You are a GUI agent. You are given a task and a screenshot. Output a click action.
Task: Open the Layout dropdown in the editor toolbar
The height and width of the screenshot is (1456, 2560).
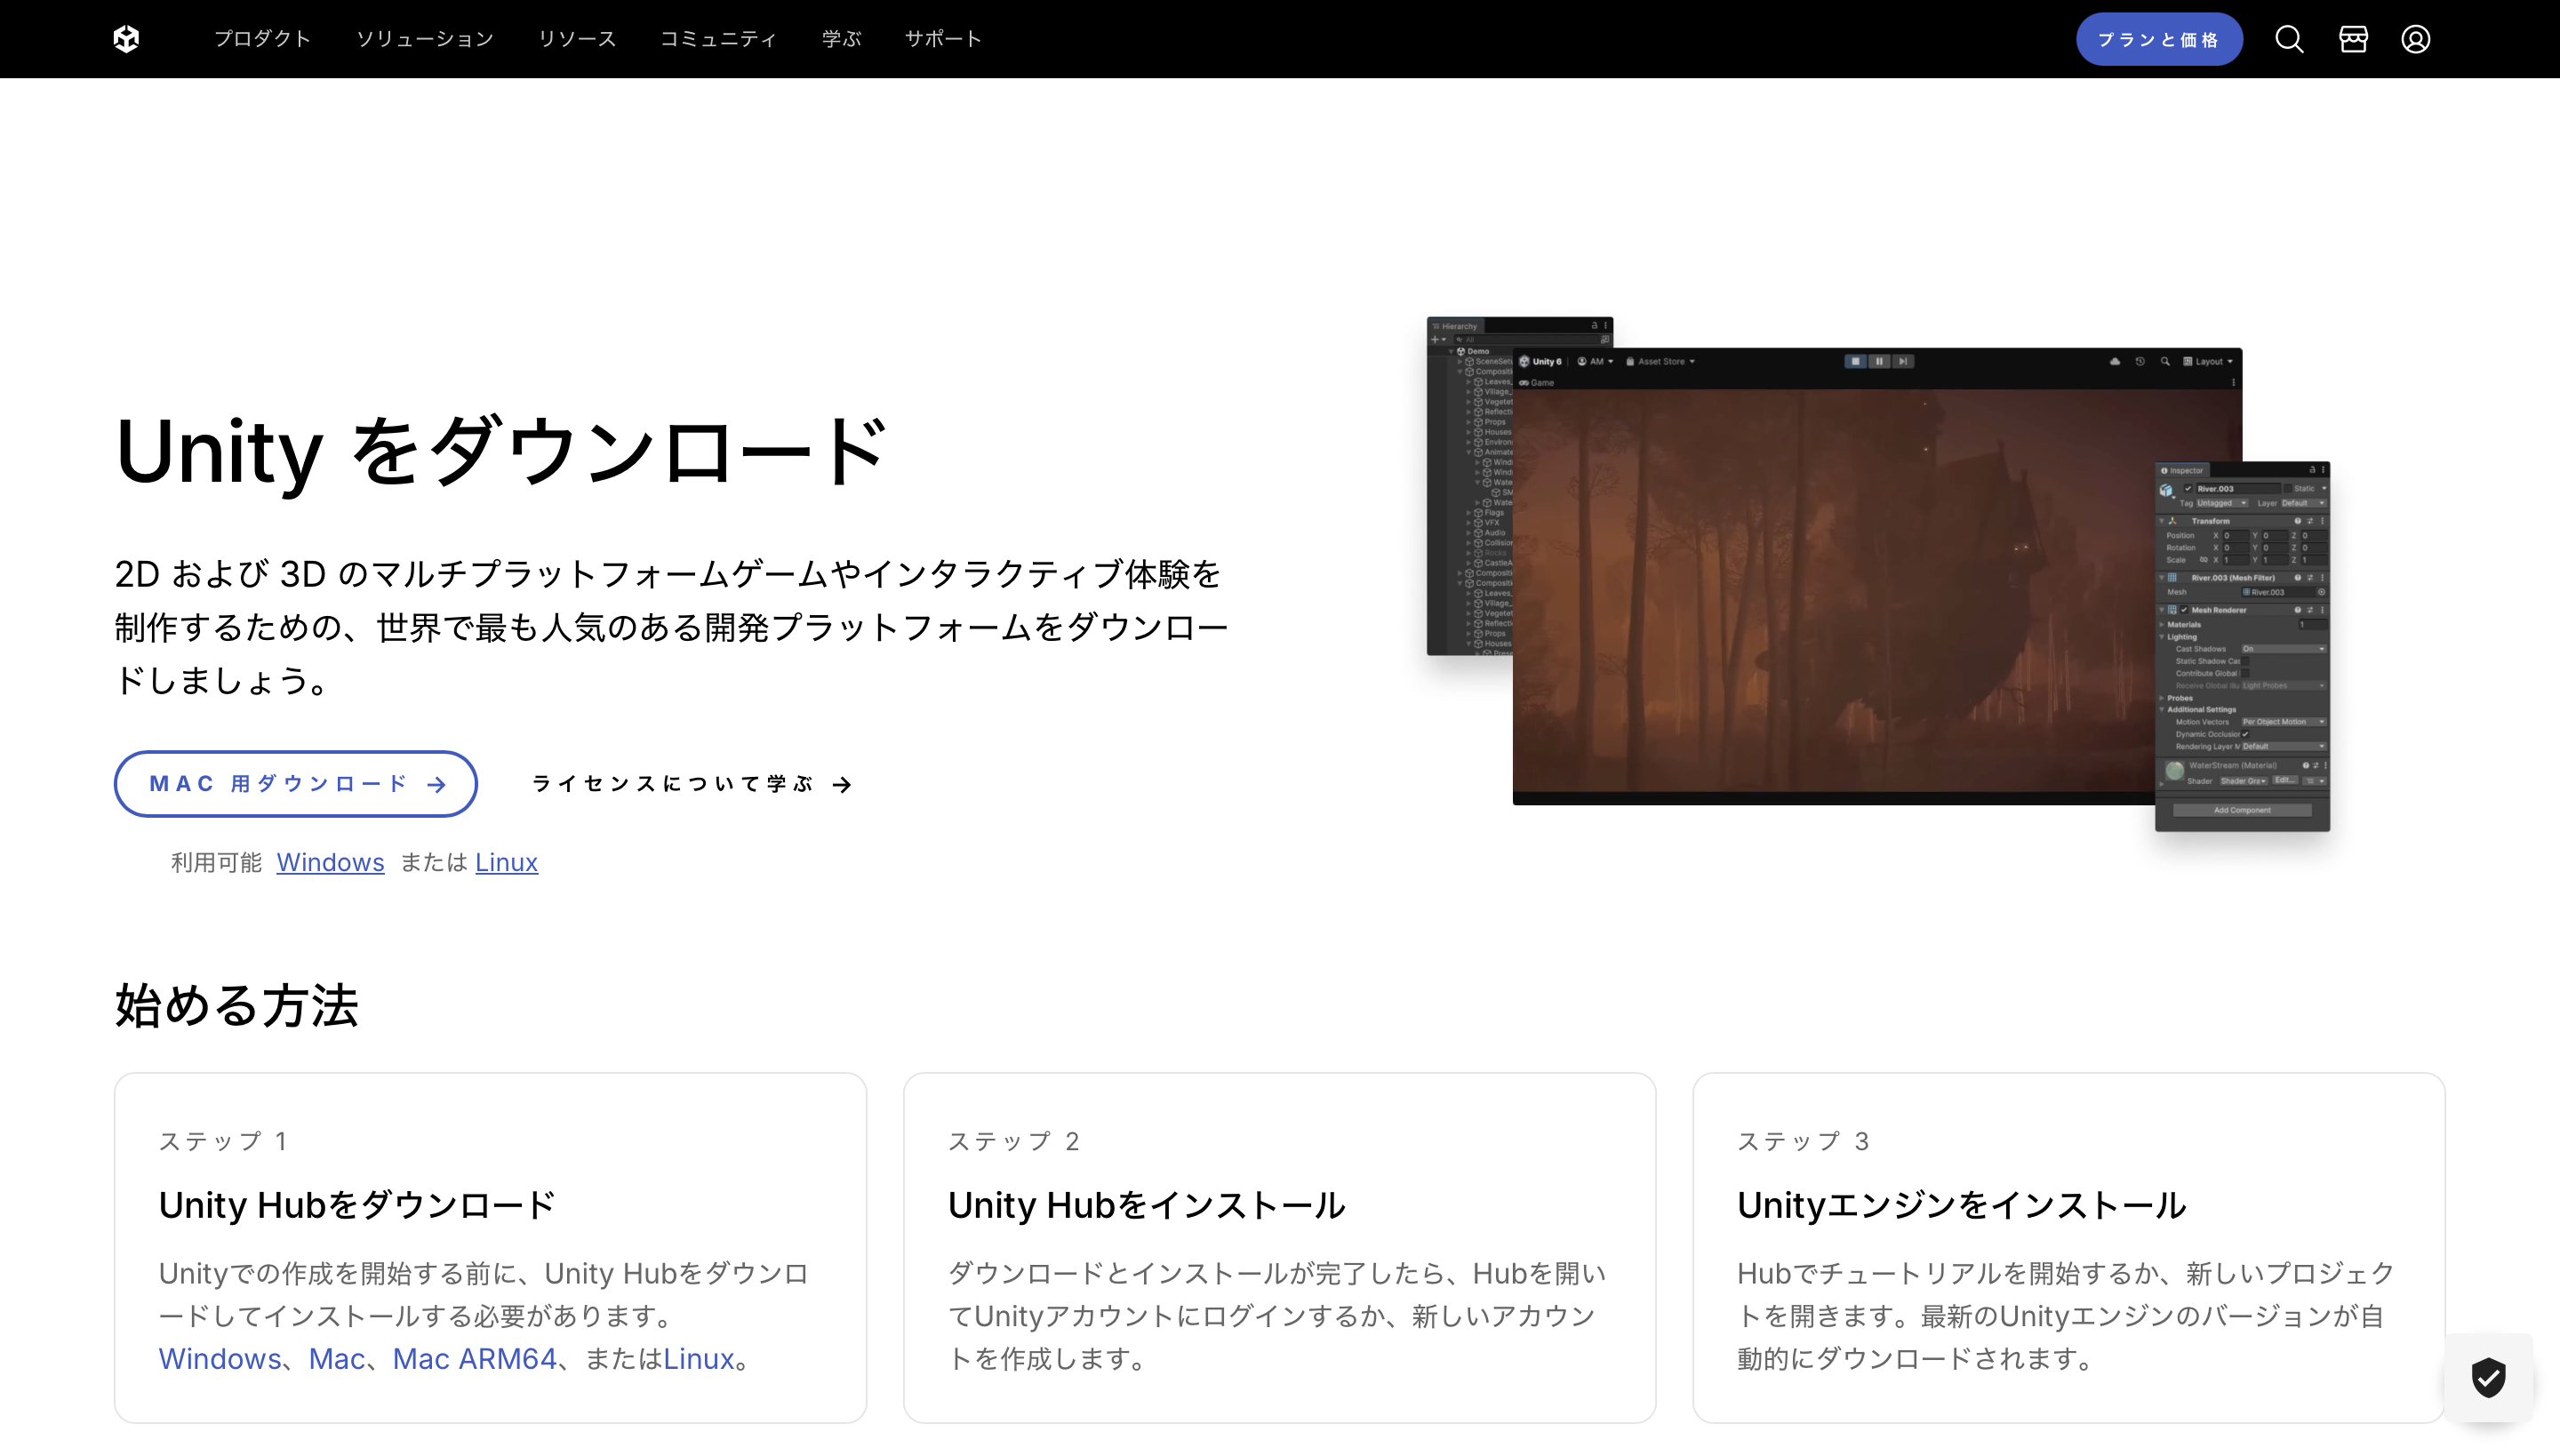click(2208, 362)
